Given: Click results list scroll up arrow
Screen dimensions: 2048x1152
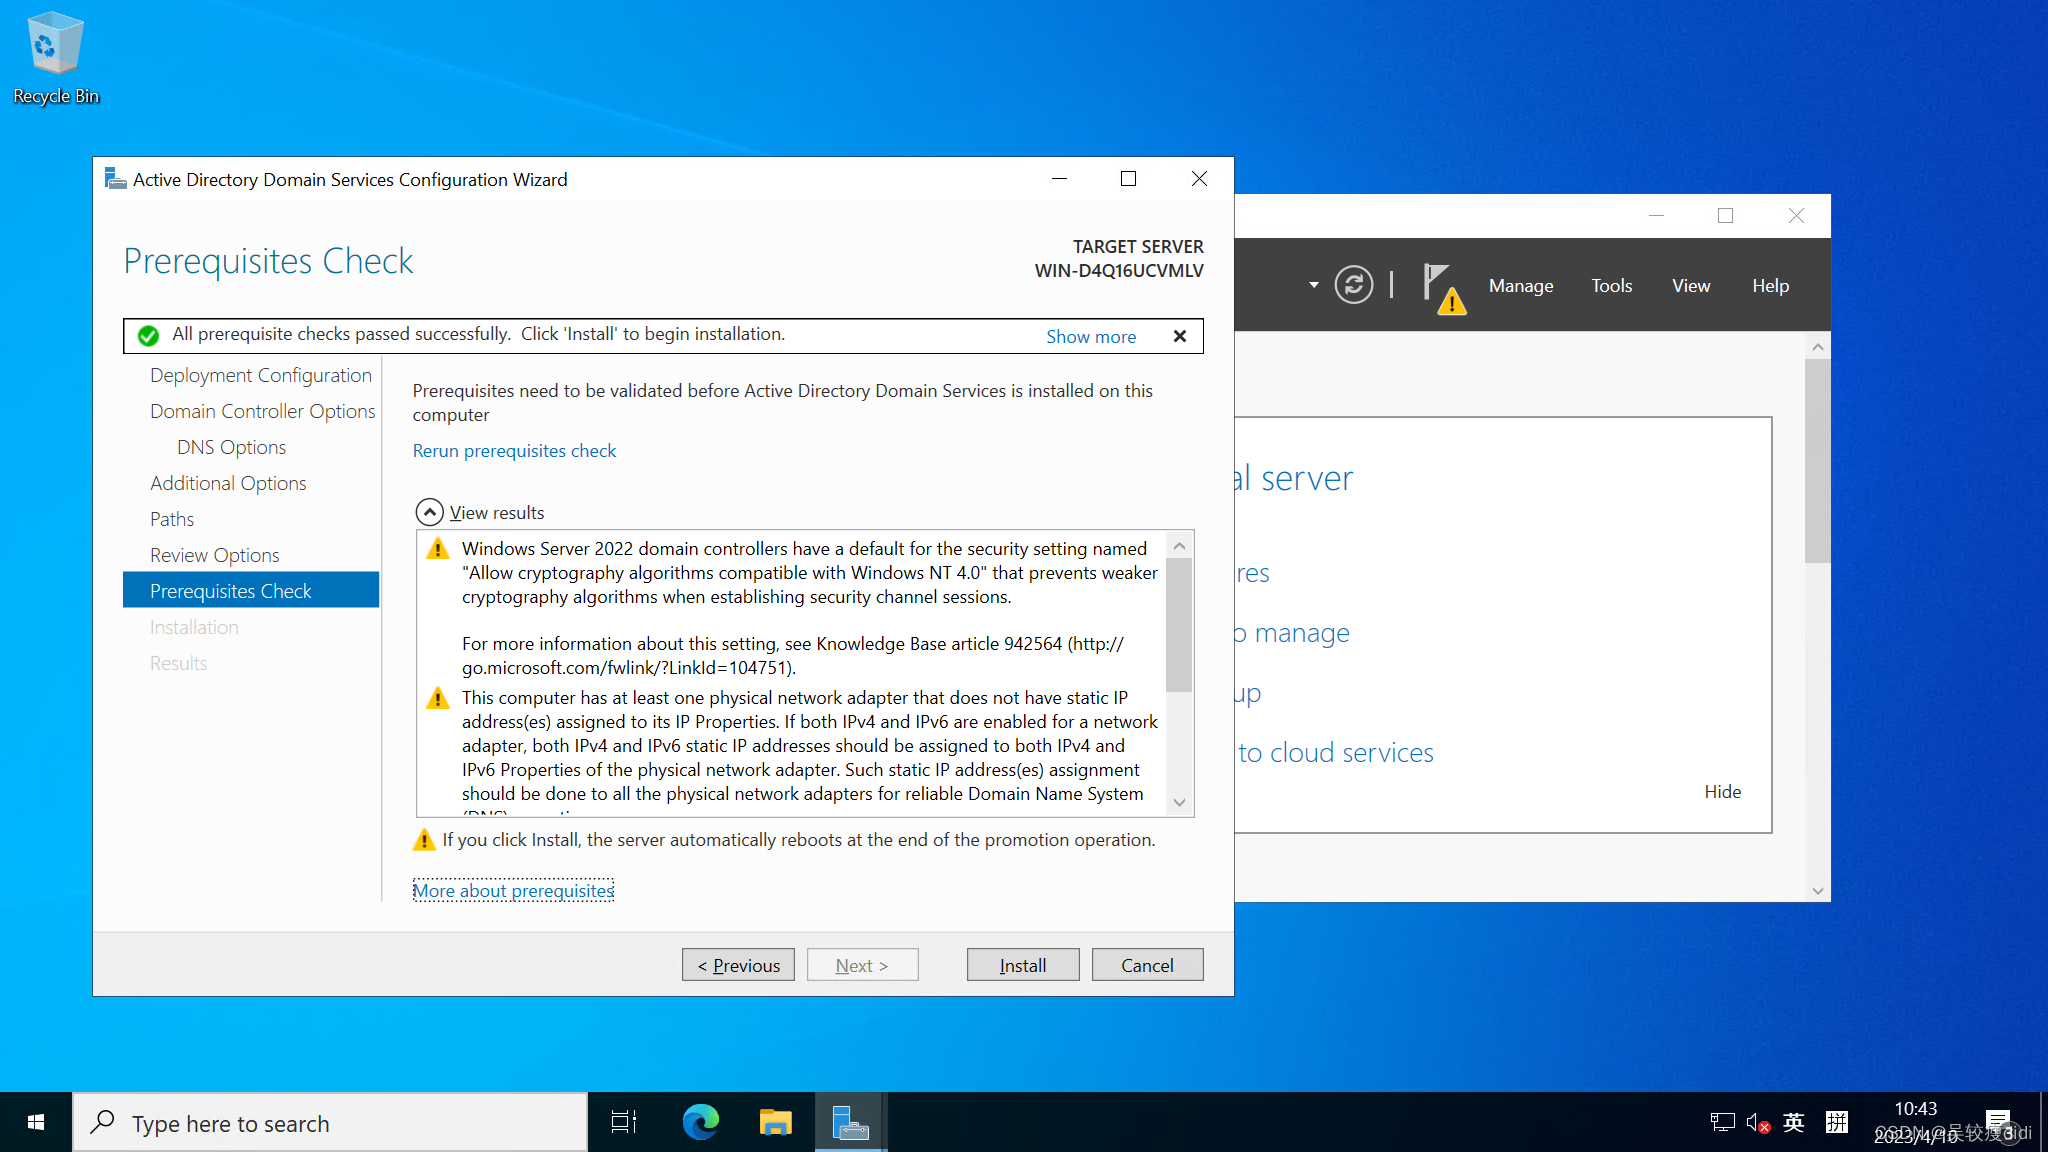Looking at the screenshot, I should [1179, 545].
